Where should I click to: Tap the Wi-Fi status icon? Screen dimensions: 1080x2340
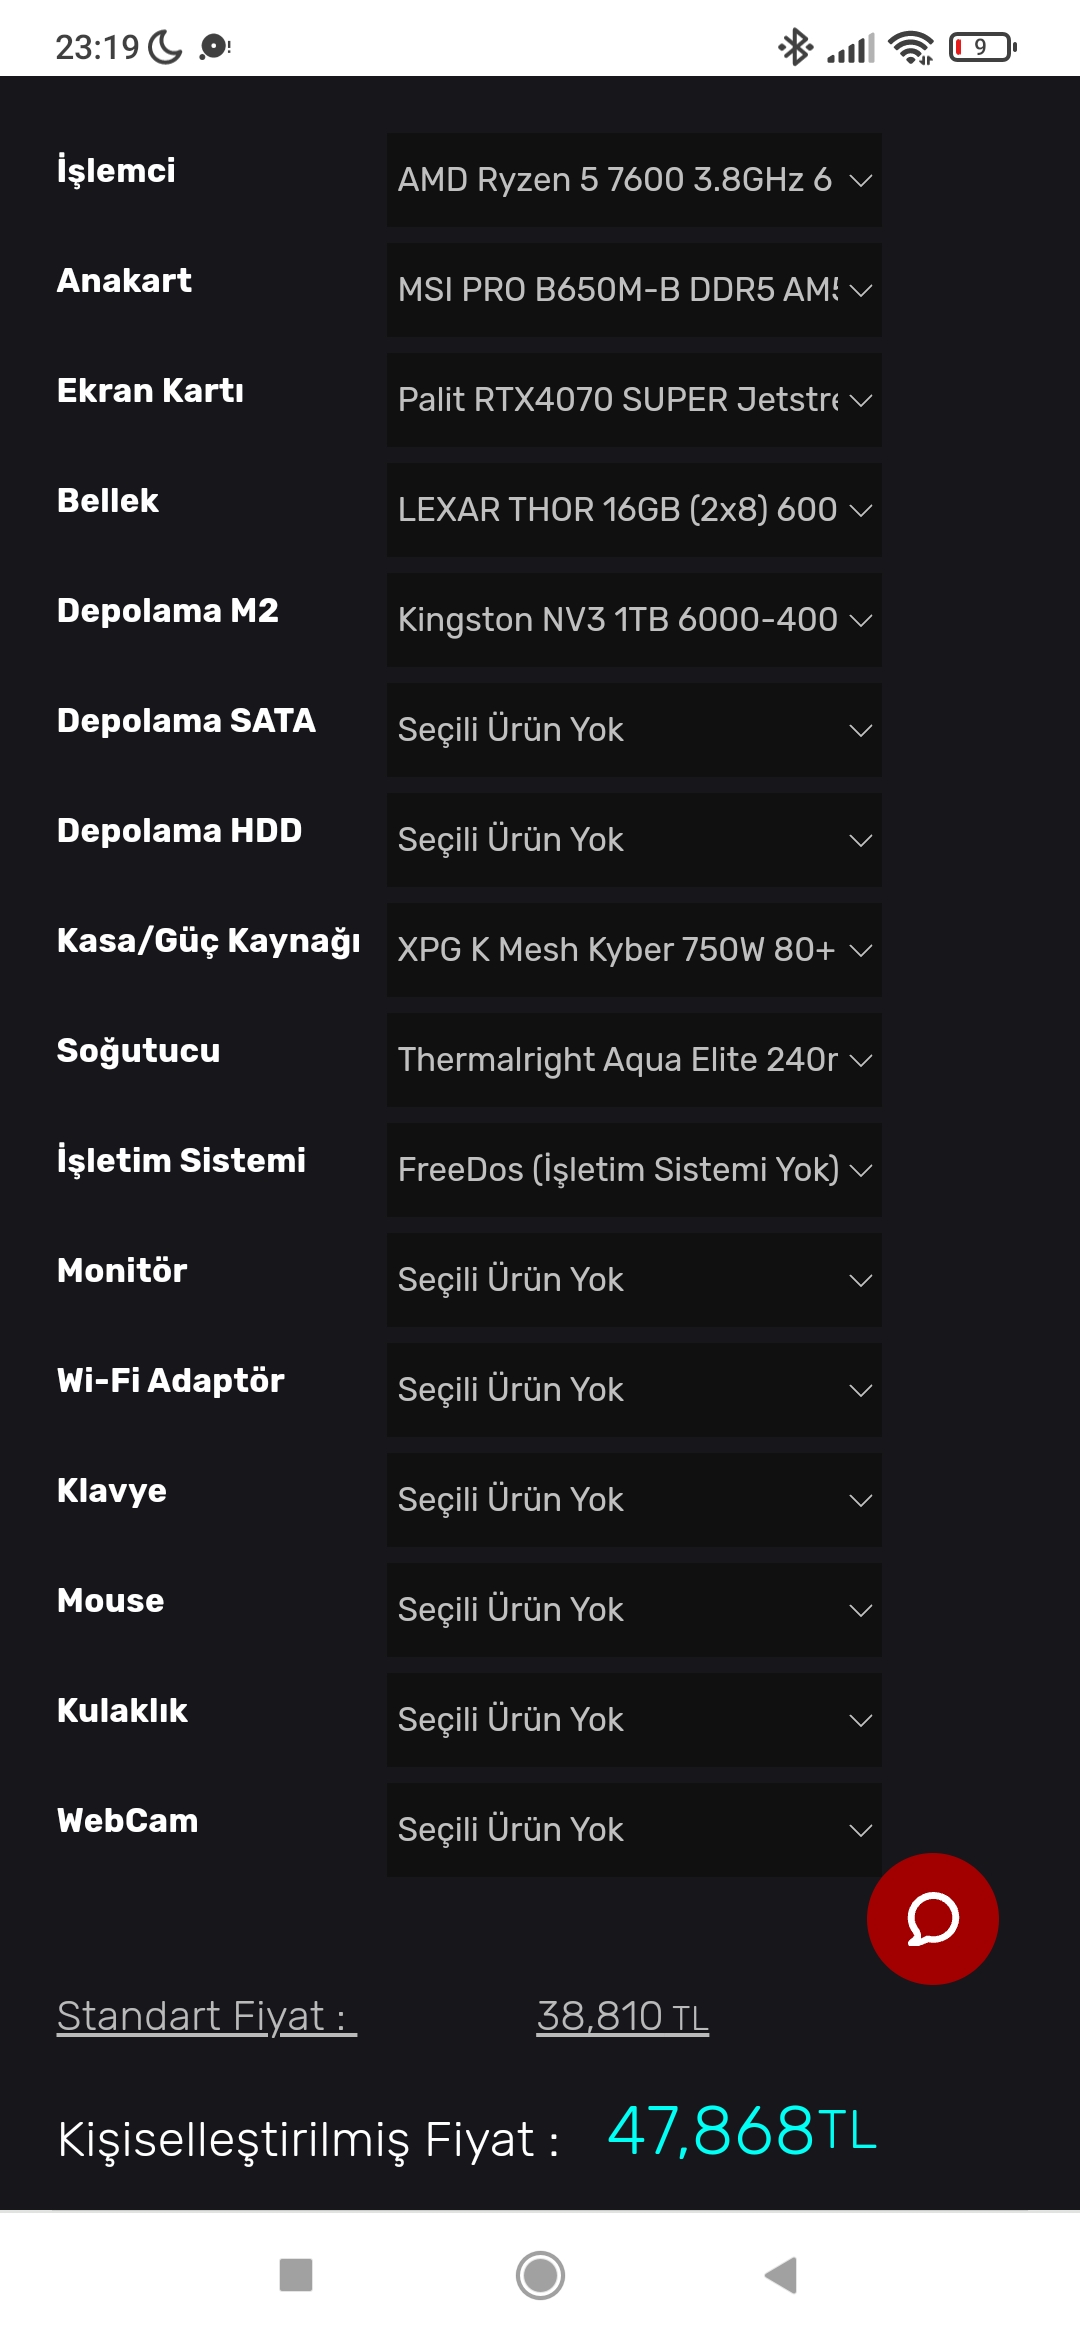(x=910, y=46)
